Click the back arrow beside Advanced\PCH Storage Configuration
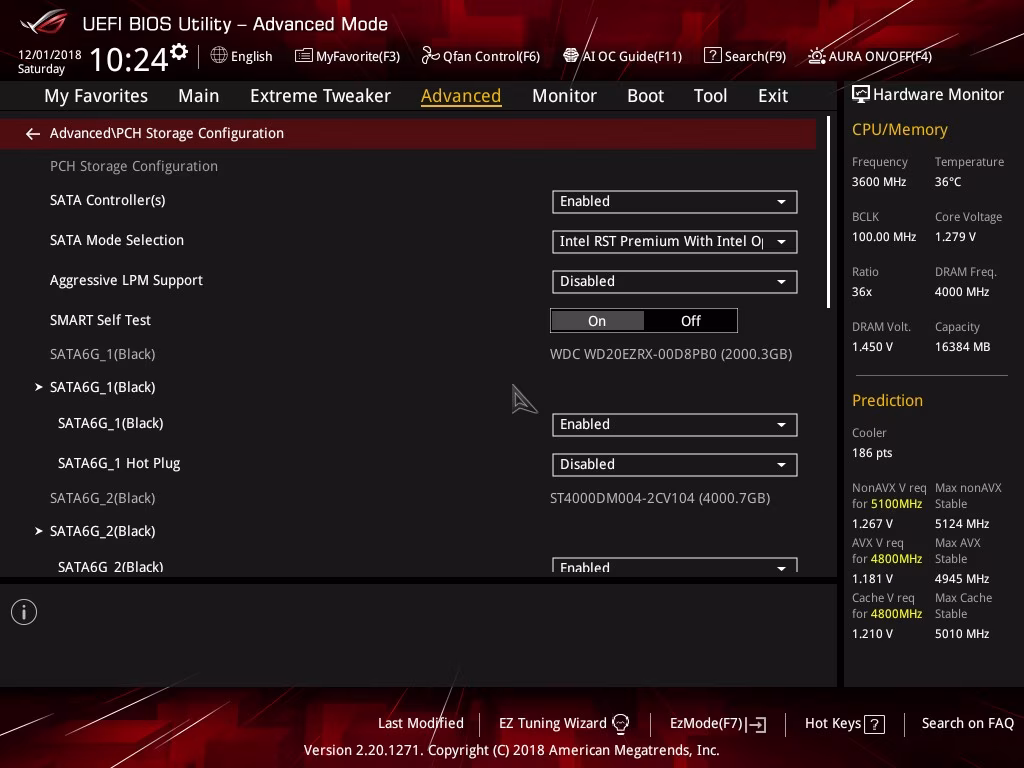 tap(33, 134)
